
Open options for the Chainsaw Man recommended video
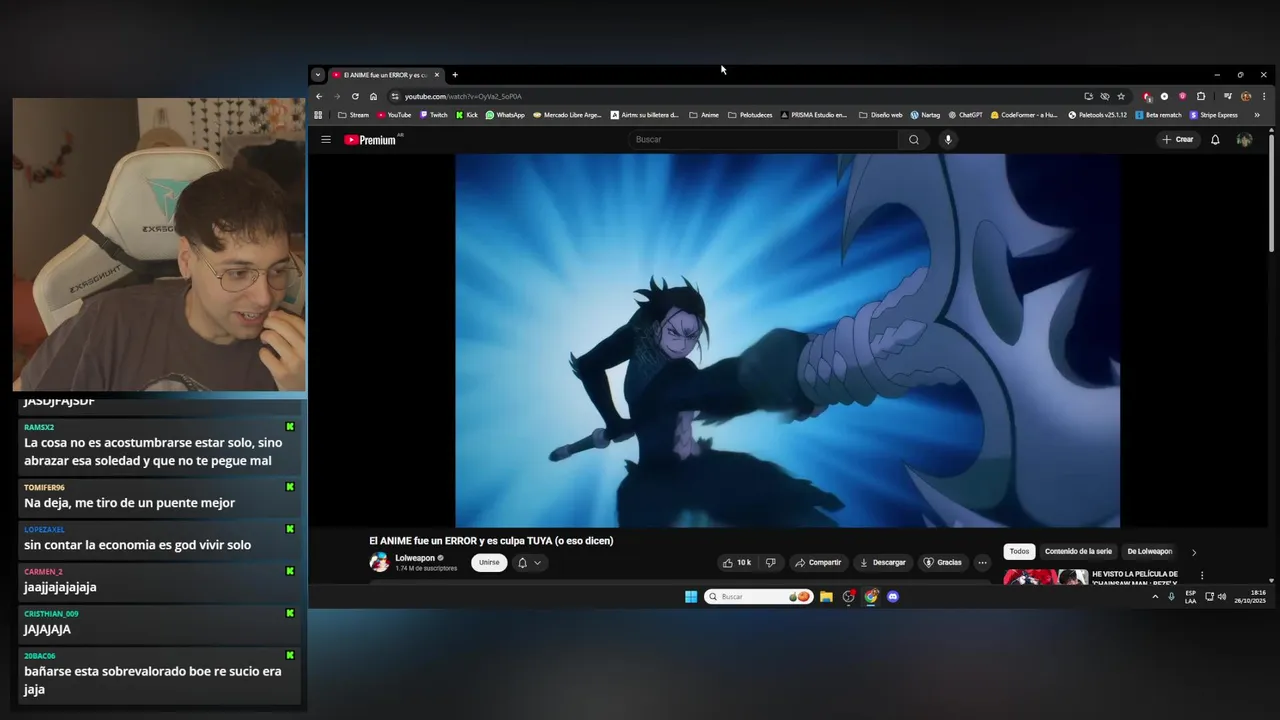[1202, 576]
